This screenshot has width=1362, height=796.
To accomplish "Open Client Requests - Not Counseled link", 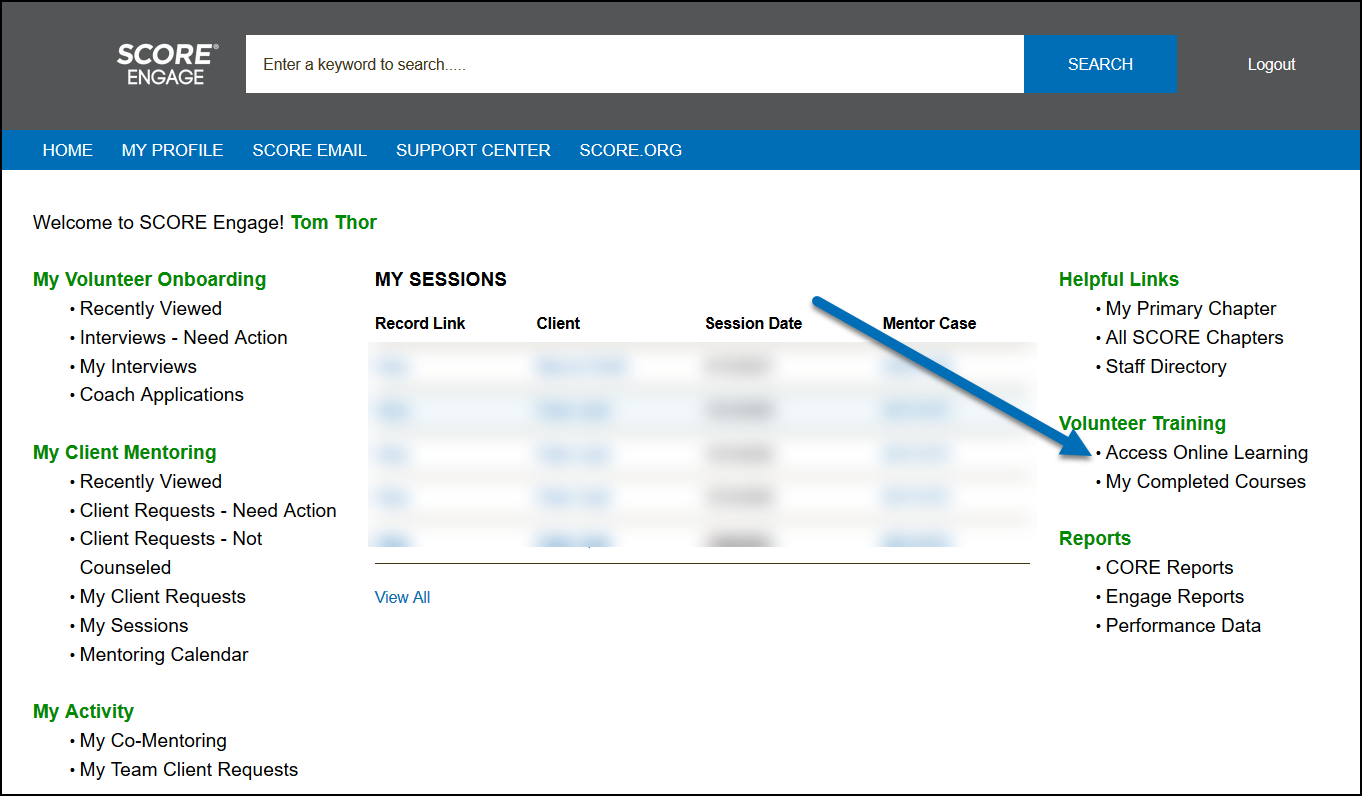I will pyautogui.click(x=171, y=553).
